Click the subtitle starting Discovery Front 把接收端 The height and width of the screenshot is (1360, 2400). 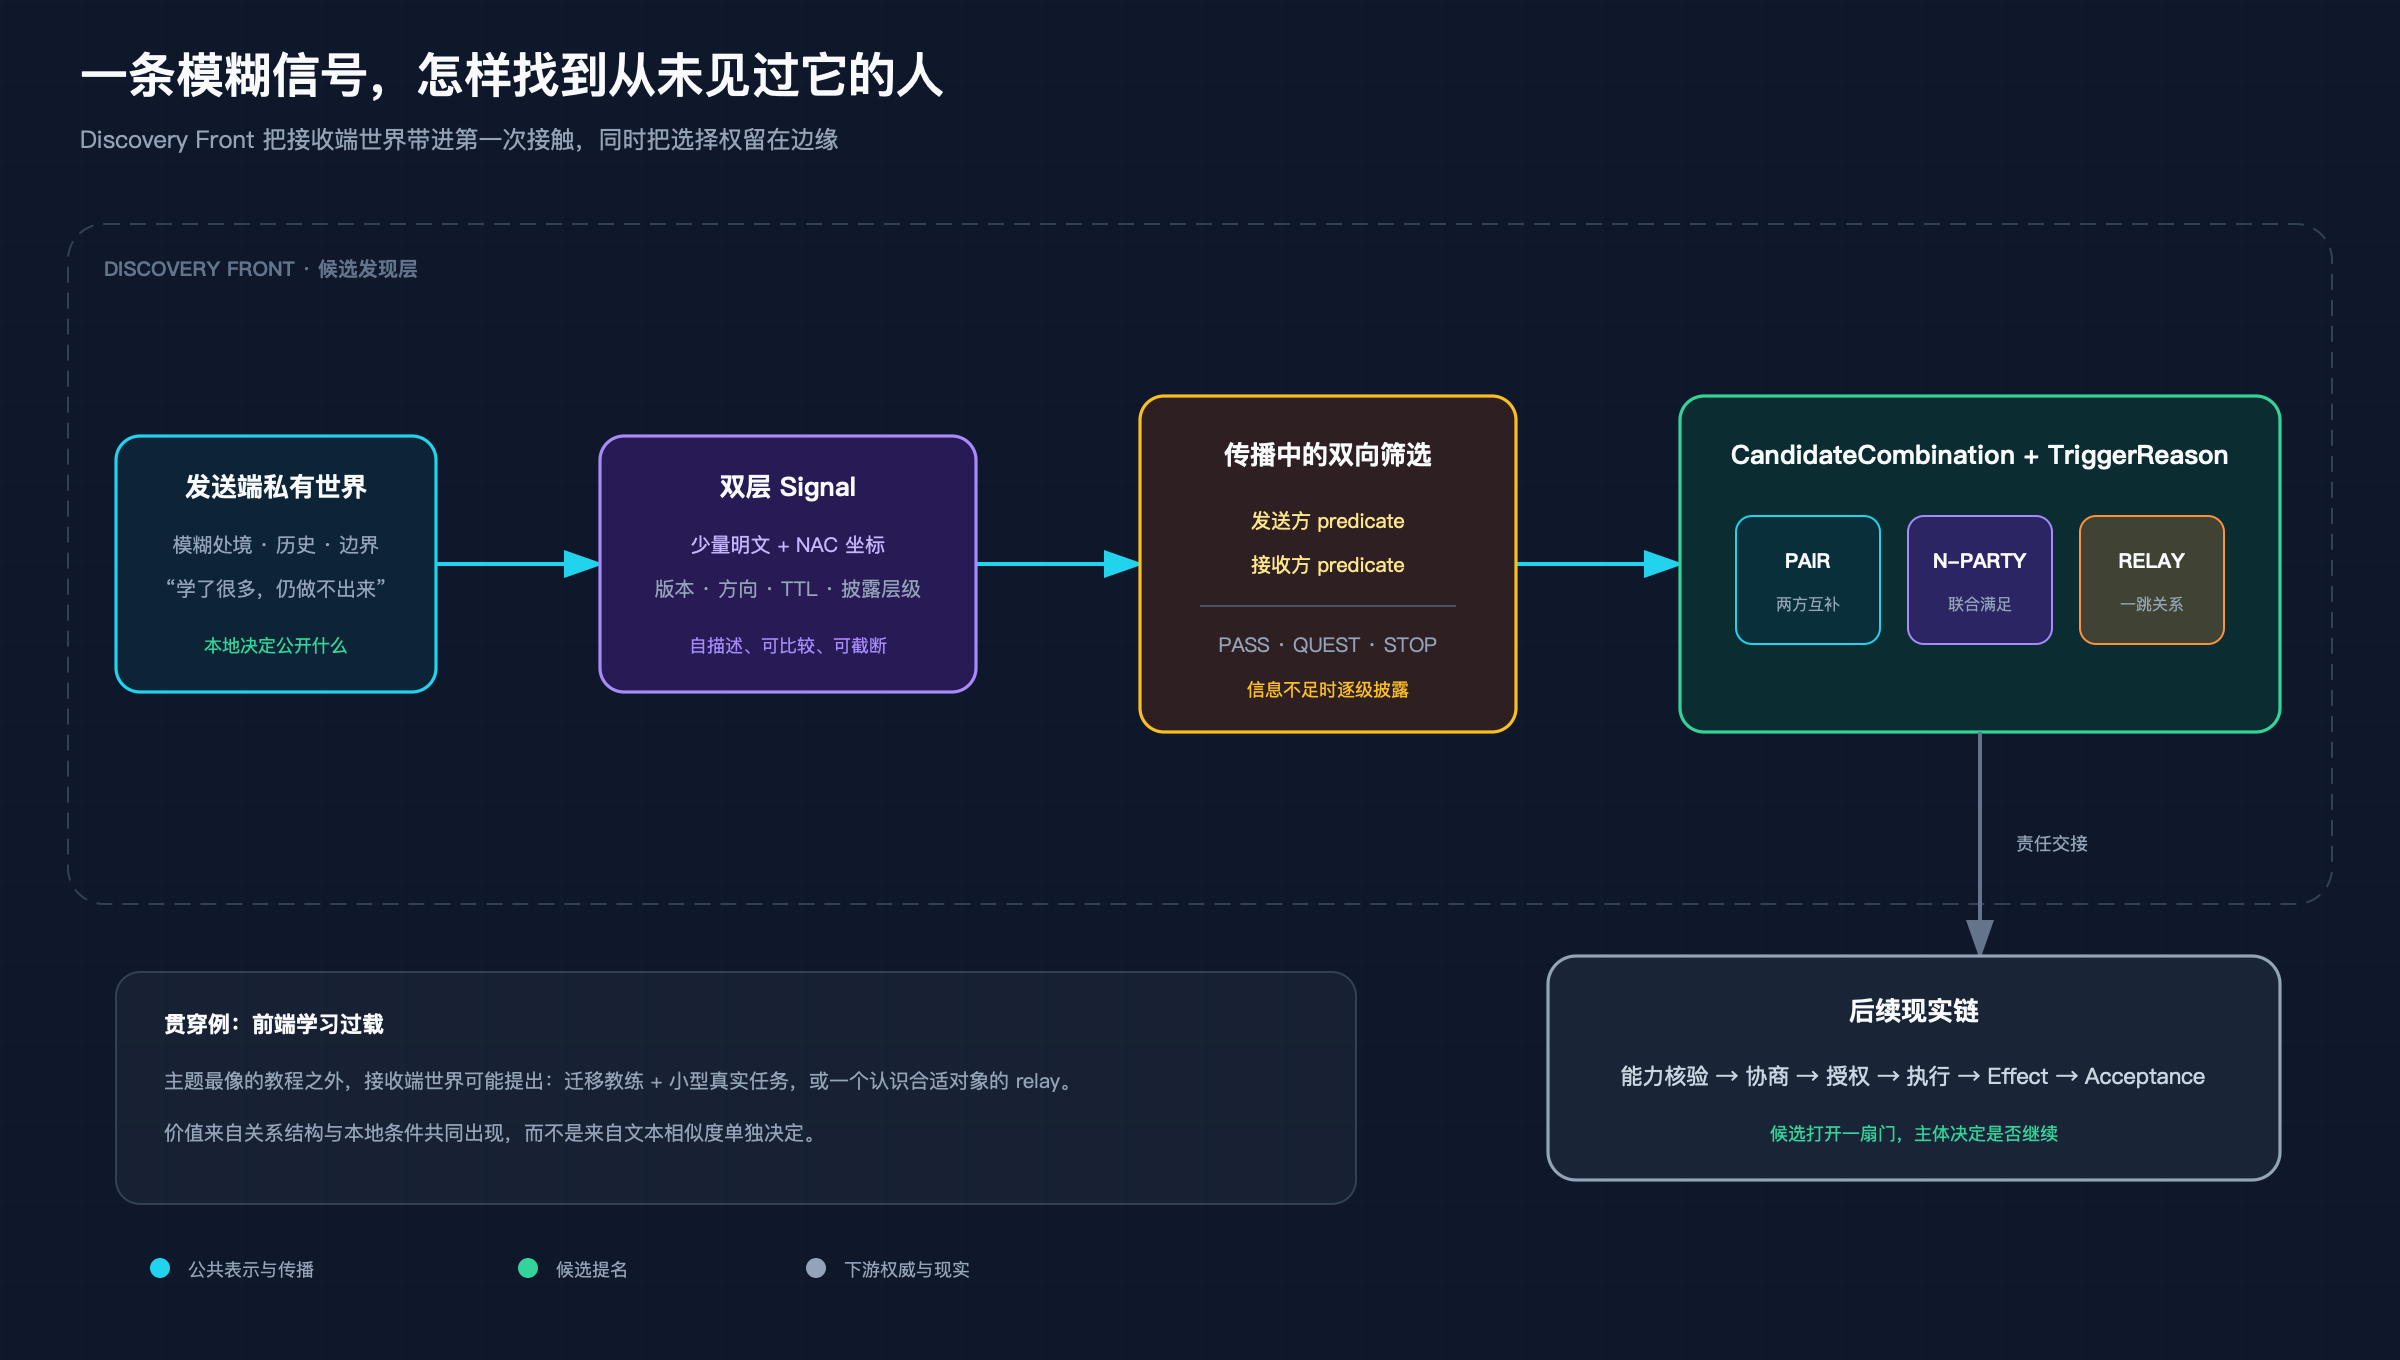coord(459,139)
